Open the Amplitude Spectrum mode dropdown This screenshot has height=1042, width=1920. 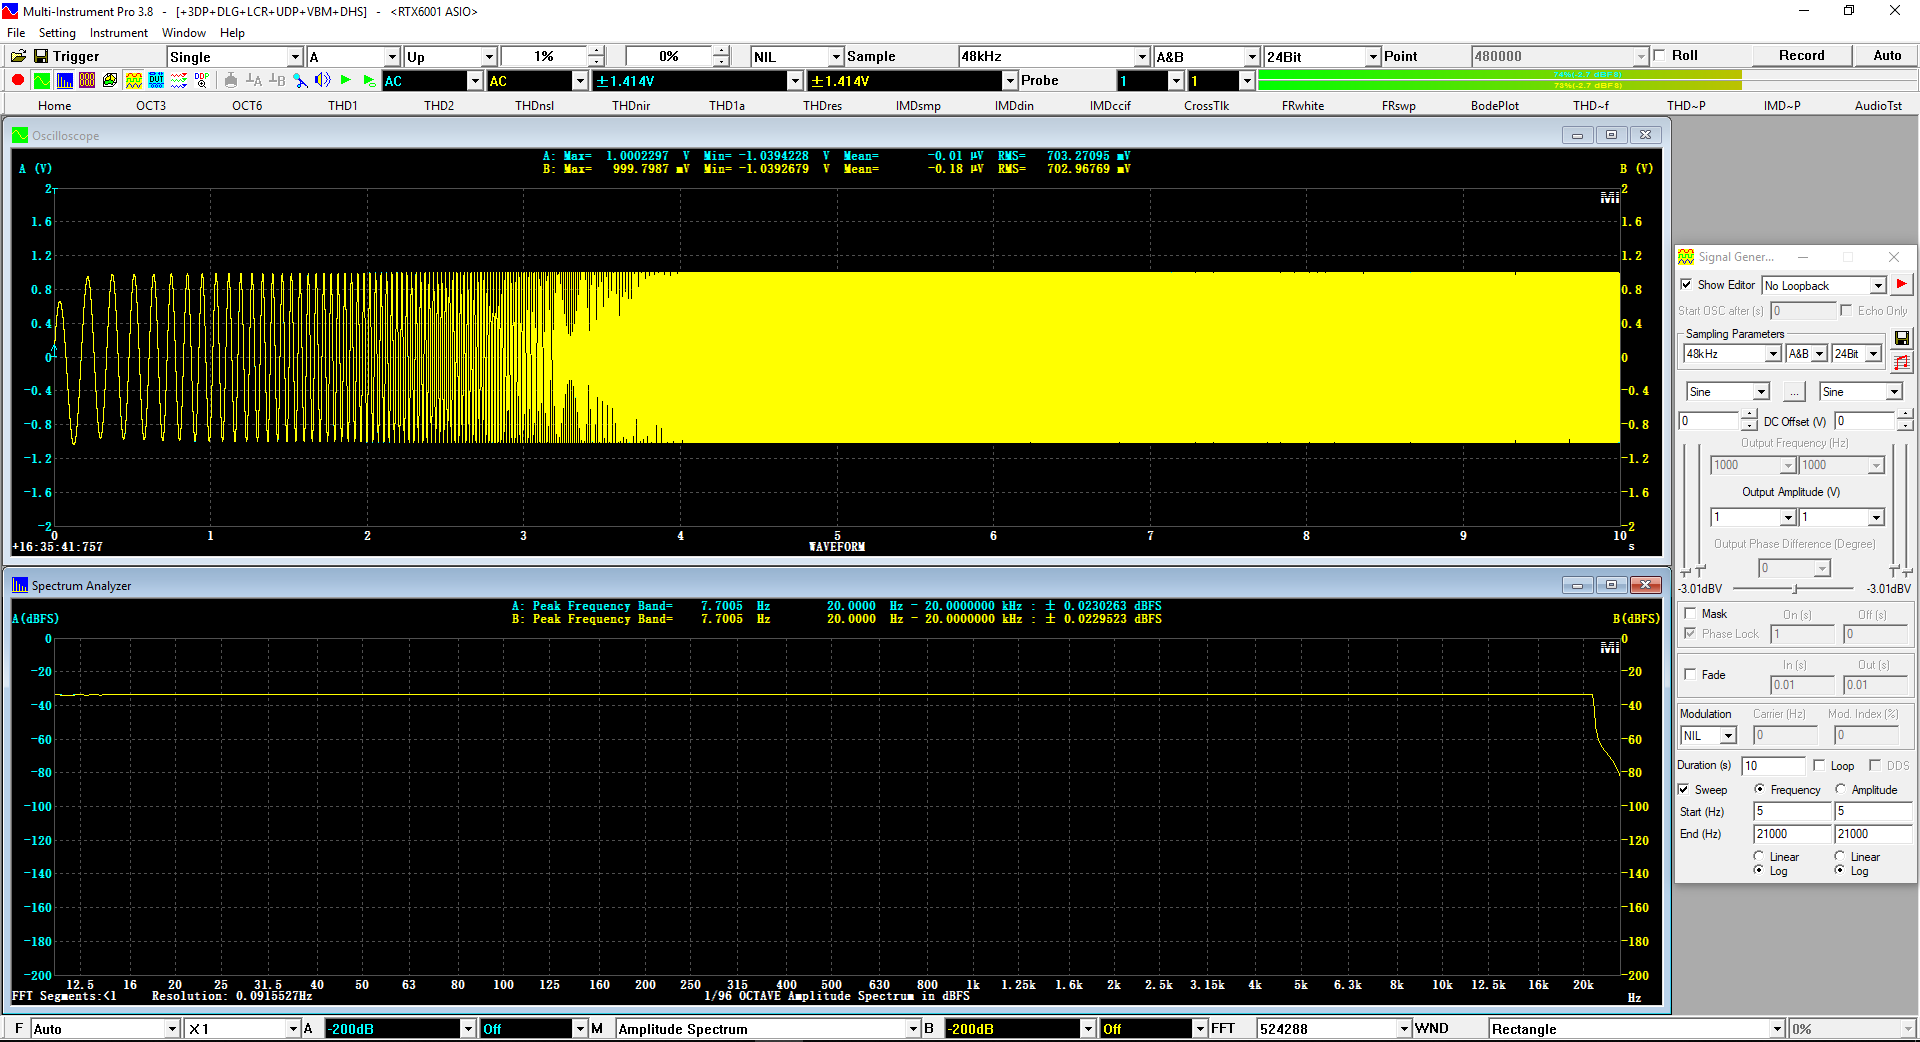tap(768, 1029)
